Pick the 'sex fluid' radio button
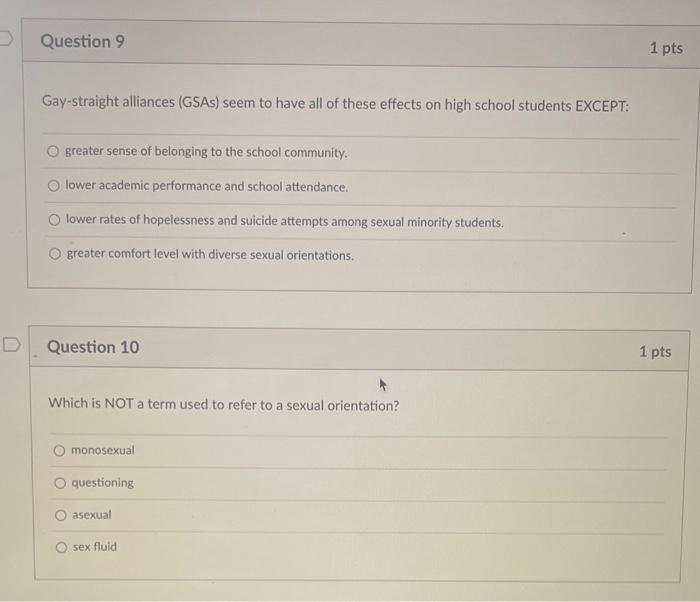The width and height of the screenshot is (700, 602). (x=62, y=548)
